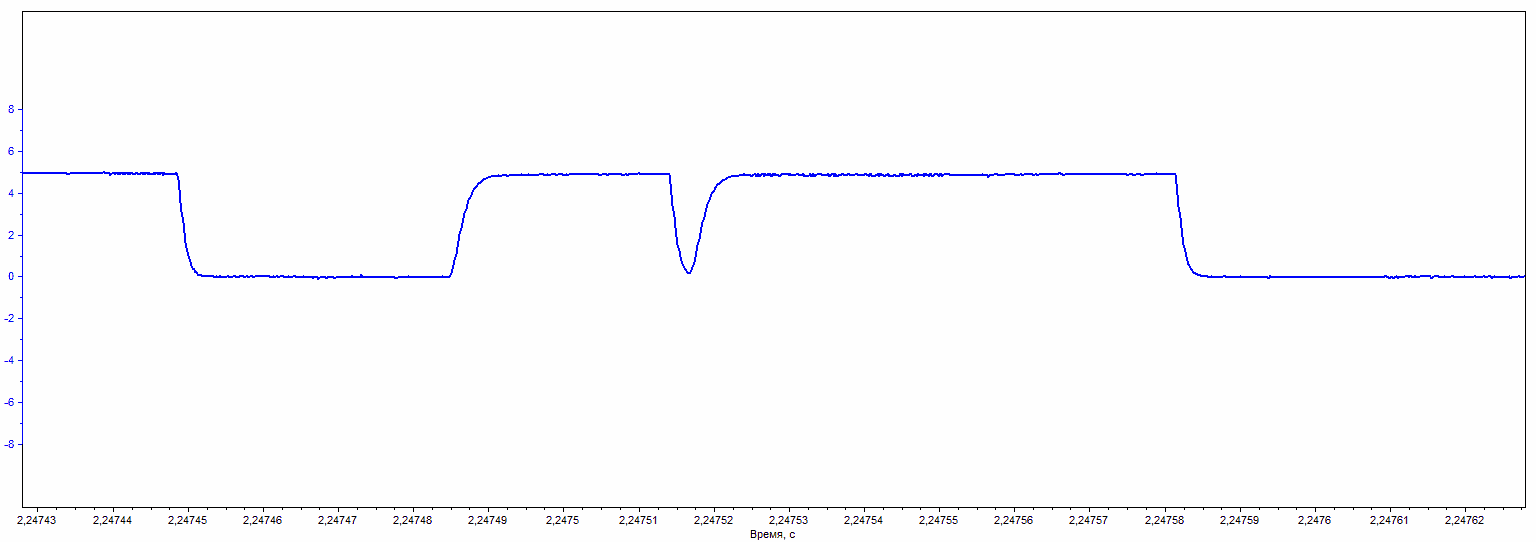
Task: Select the time label 2,24749
Action: [x=487, y=521]
